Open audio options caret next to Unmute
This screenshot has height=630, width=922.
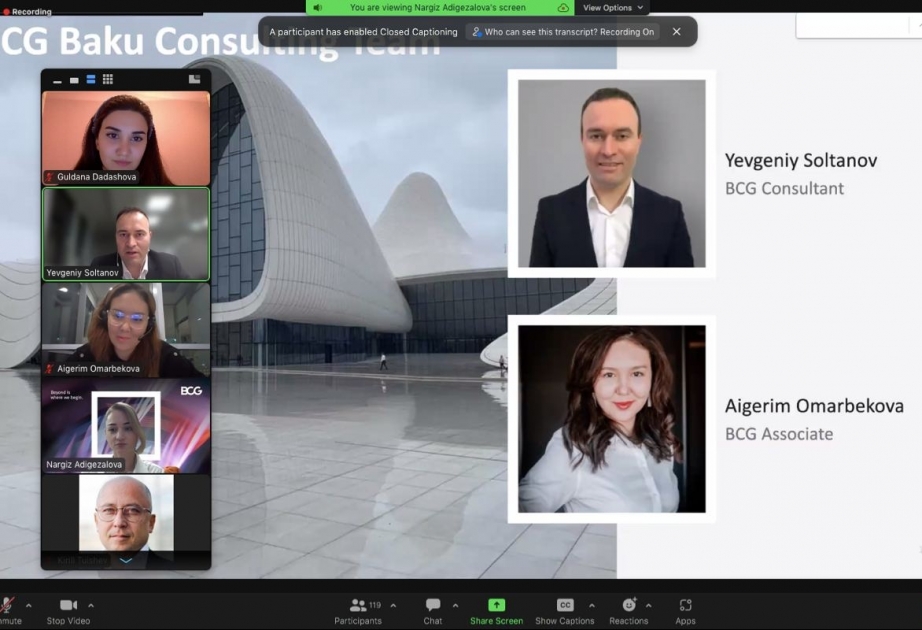pyautogui.click(x=29, y=605)
